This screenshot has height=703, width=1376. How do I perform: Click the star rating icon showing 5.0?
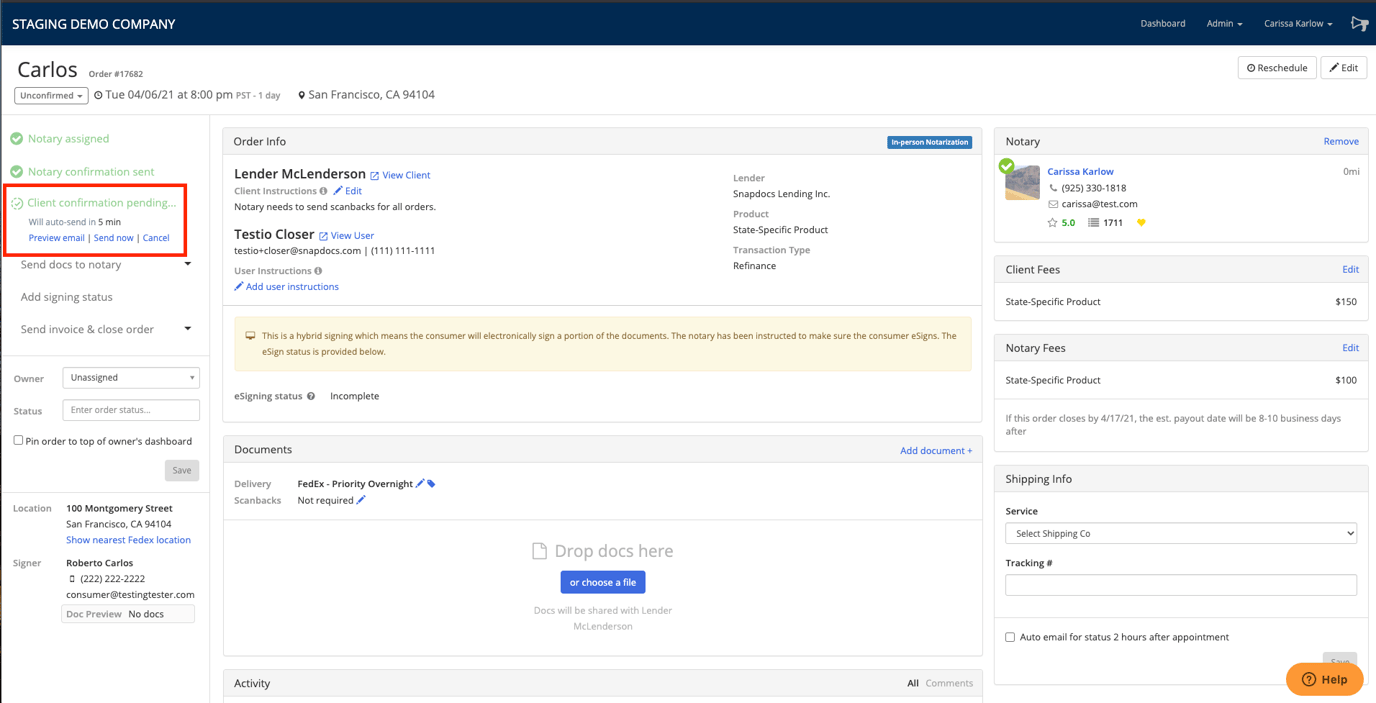pos(1052,222)
